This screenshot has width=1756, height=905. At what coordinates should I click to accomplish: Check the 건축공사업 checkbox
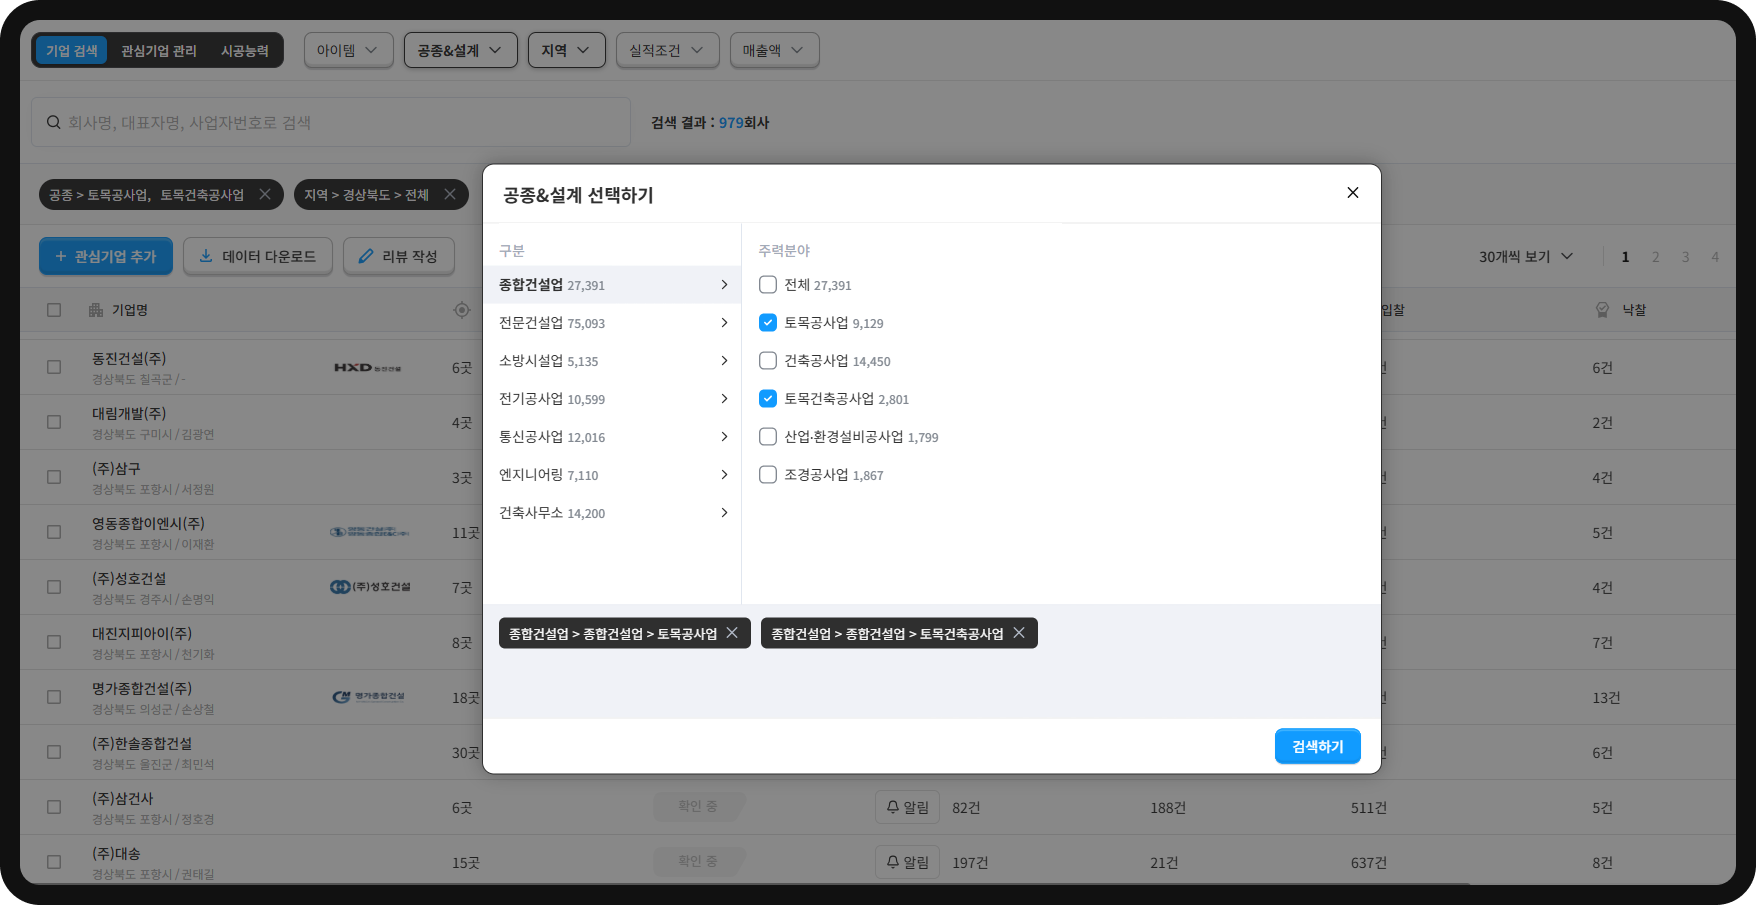pos(768,361)
